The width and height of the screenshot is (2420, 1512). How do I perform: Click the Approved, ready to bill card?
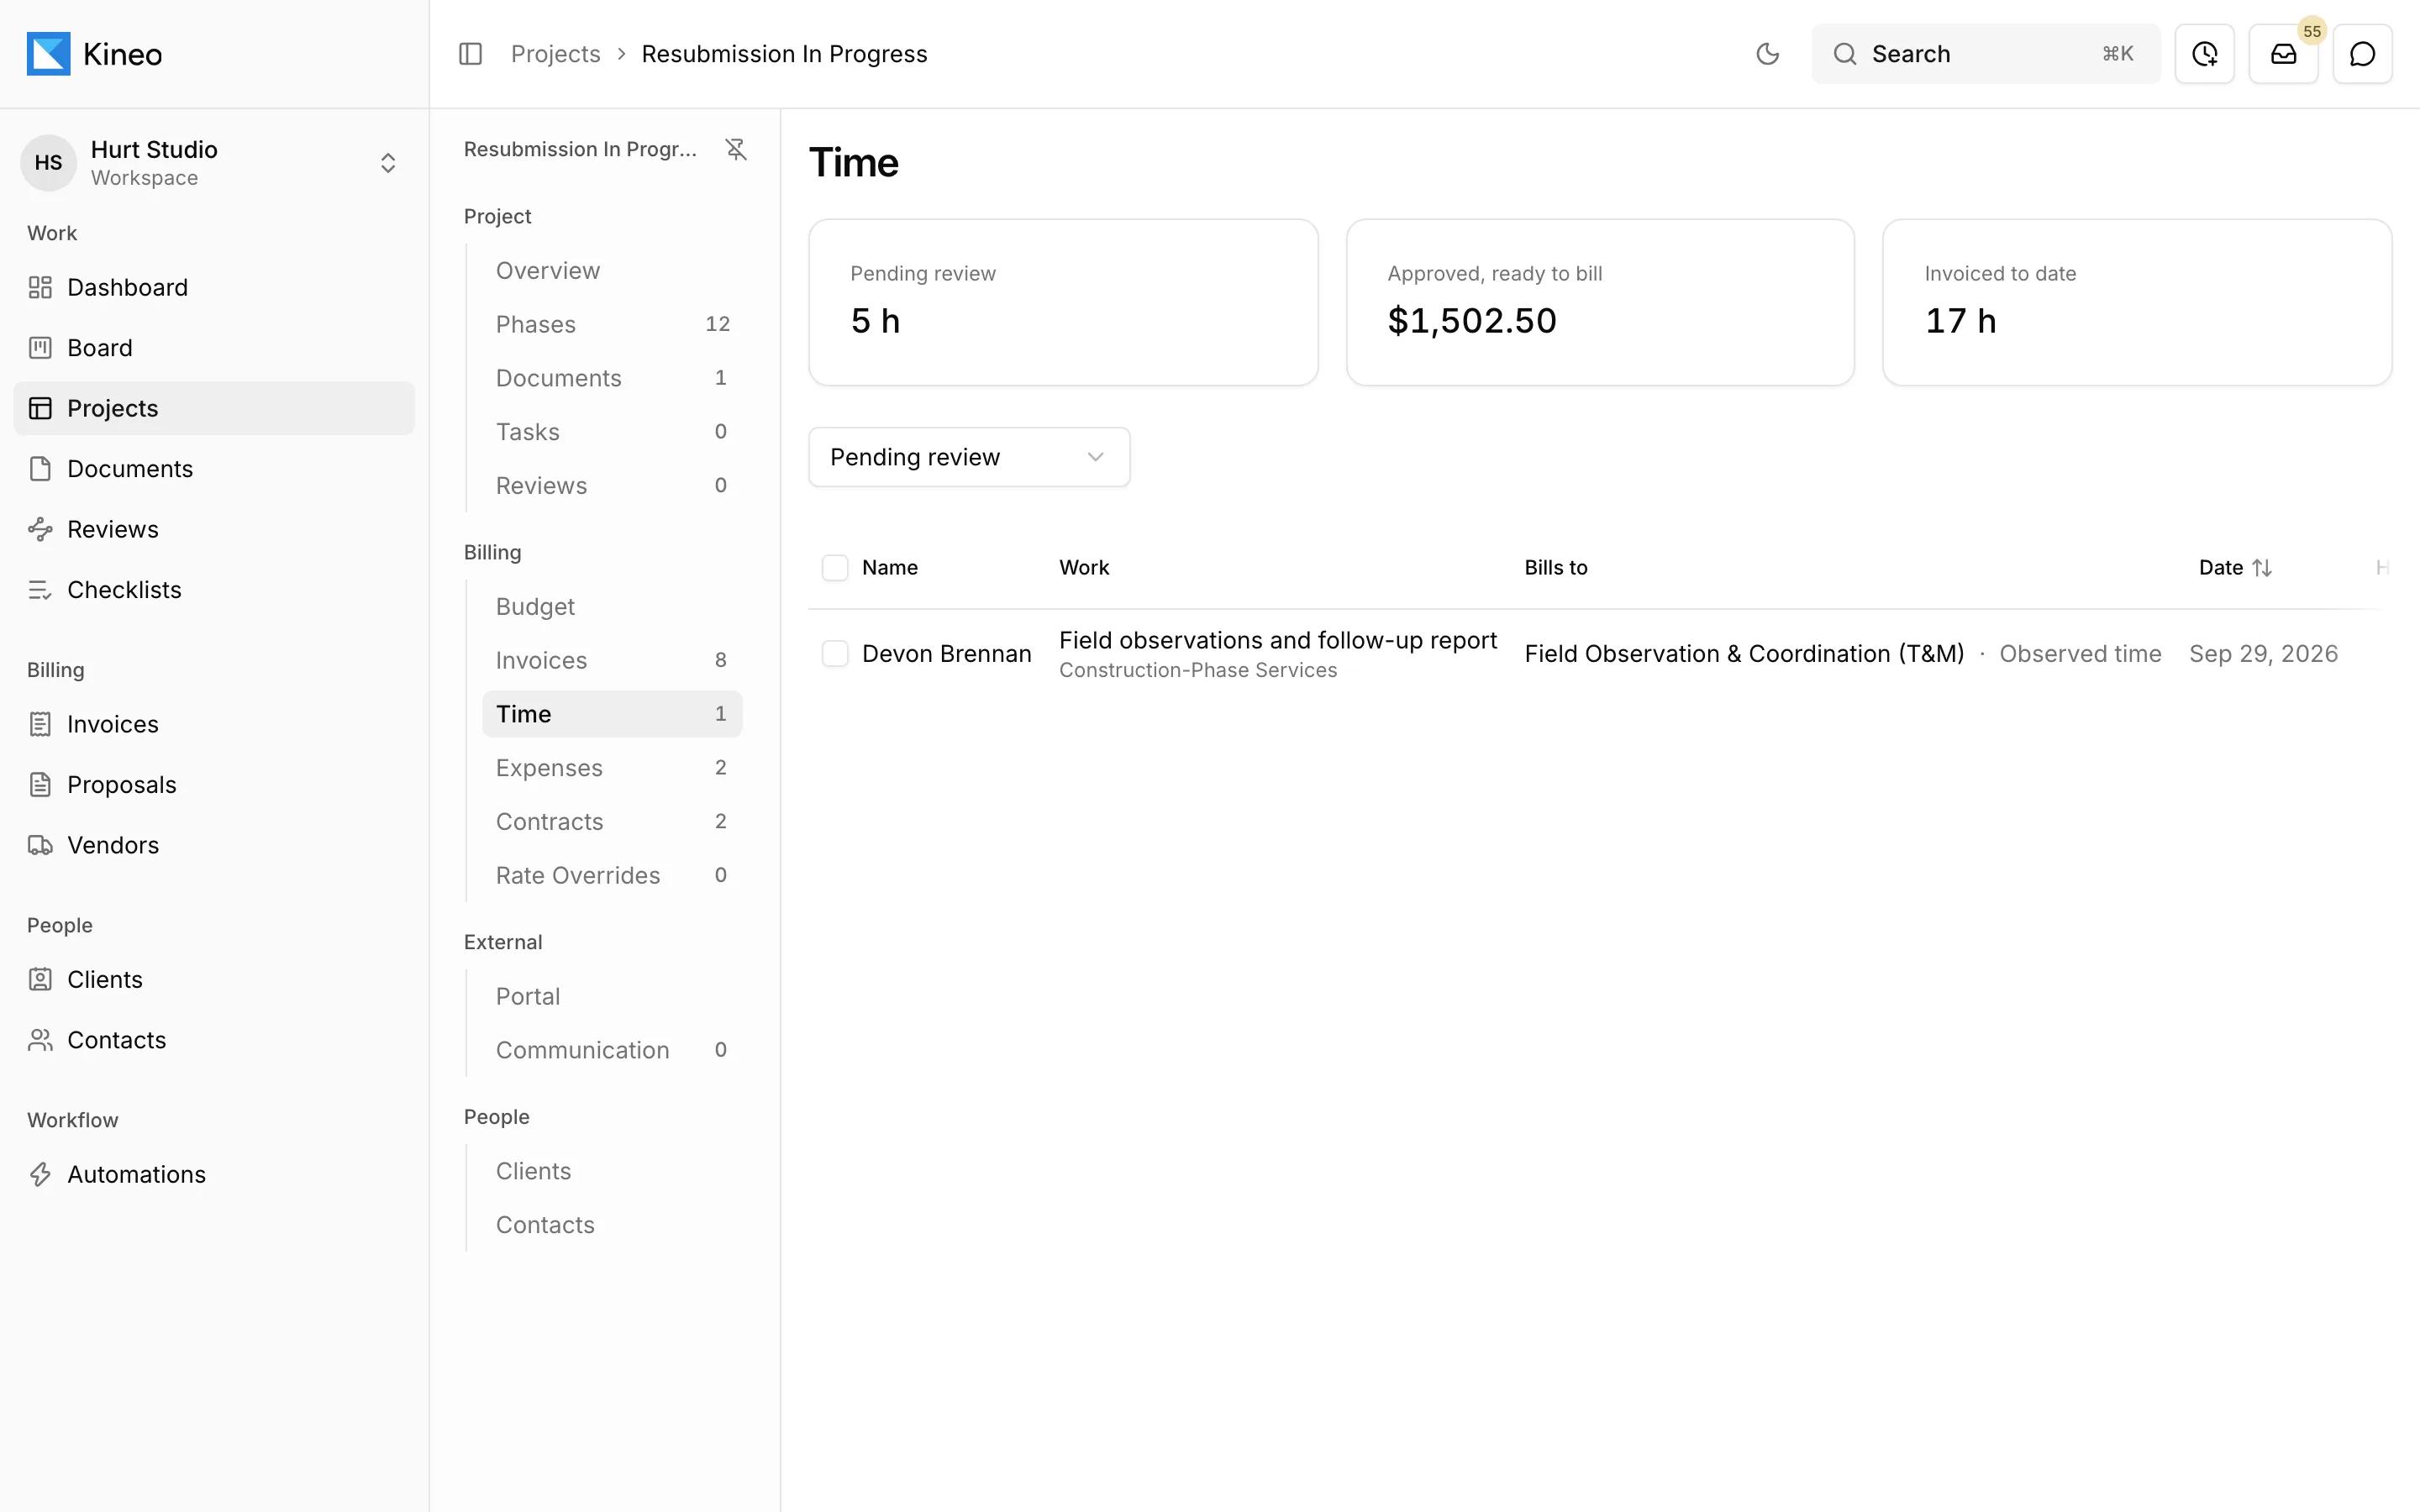click(1600, 302)
